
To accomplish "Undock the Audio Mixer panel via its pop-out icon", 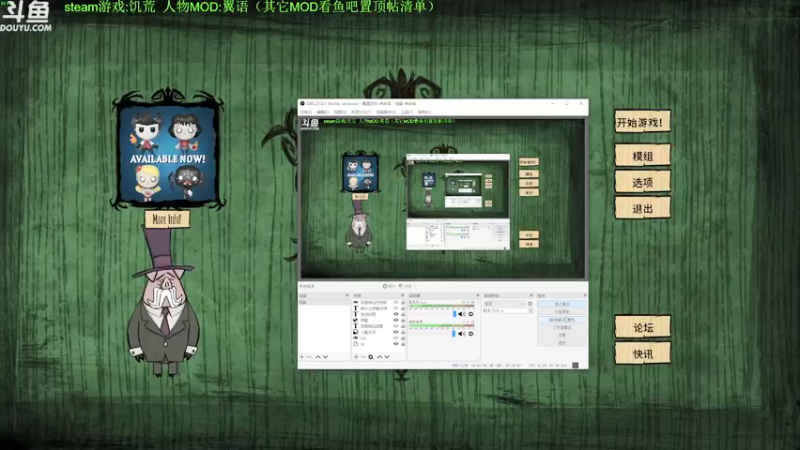I will tap(478, 295).
